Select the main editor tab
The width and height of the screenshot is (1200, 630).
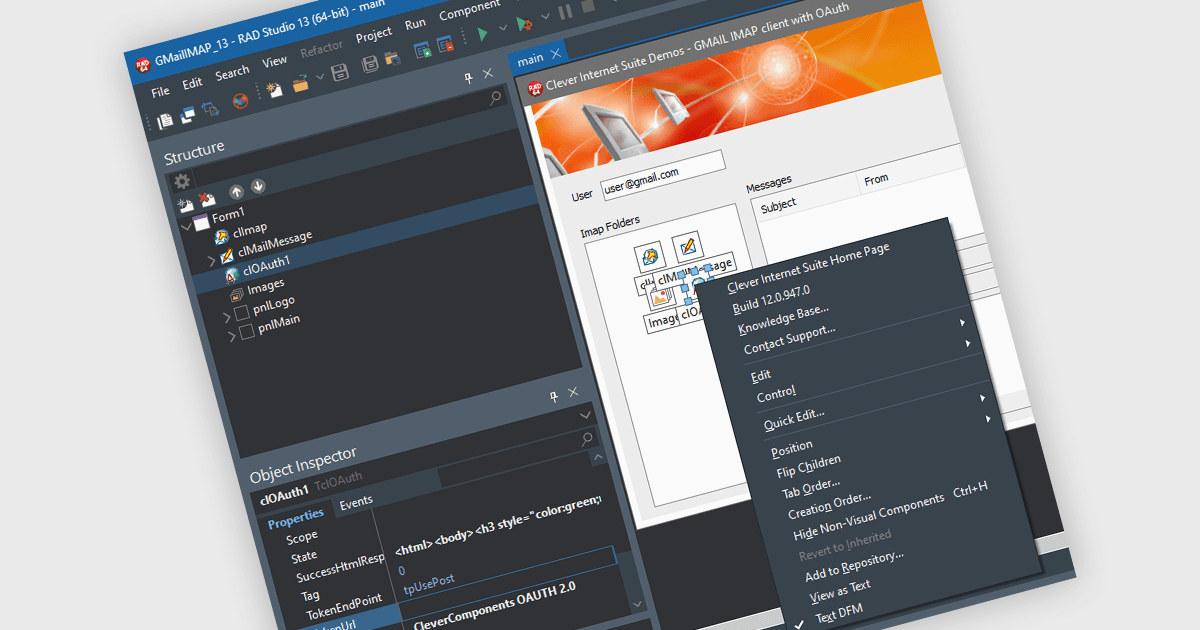tap(530, 59)
